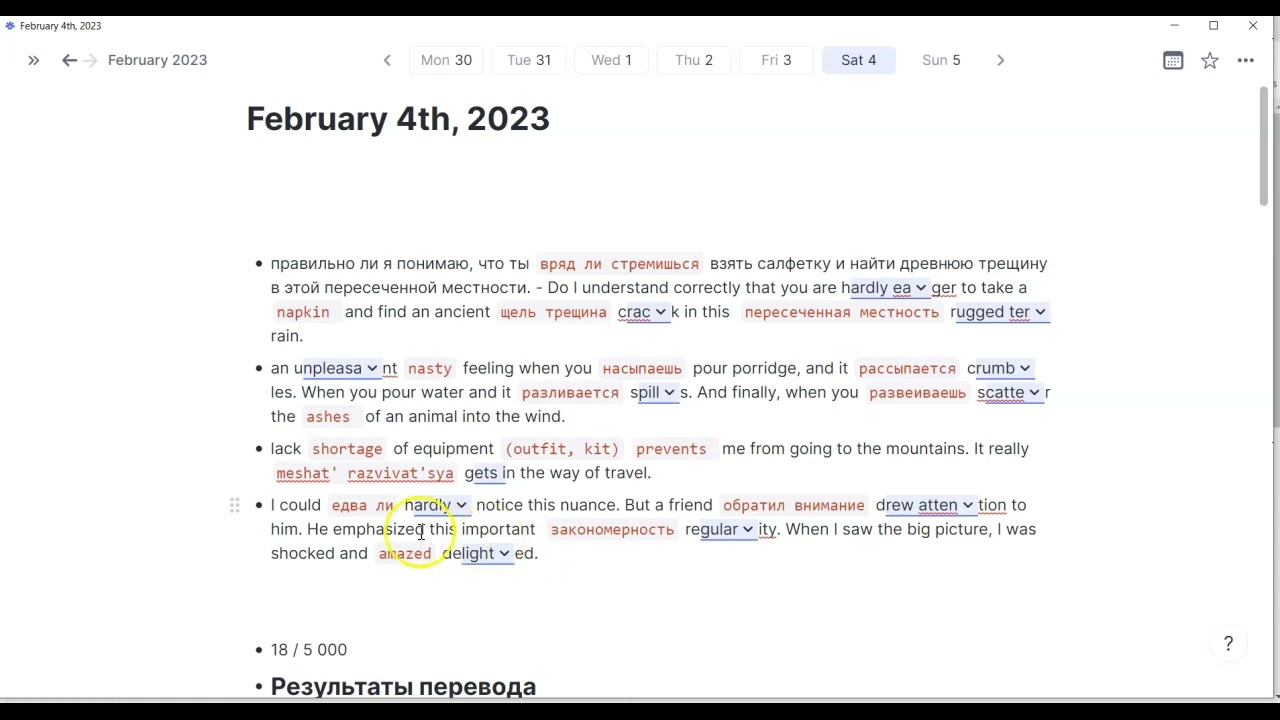Click inline code 'napkin'
The image size is (1280, 720).
point(303,312)
